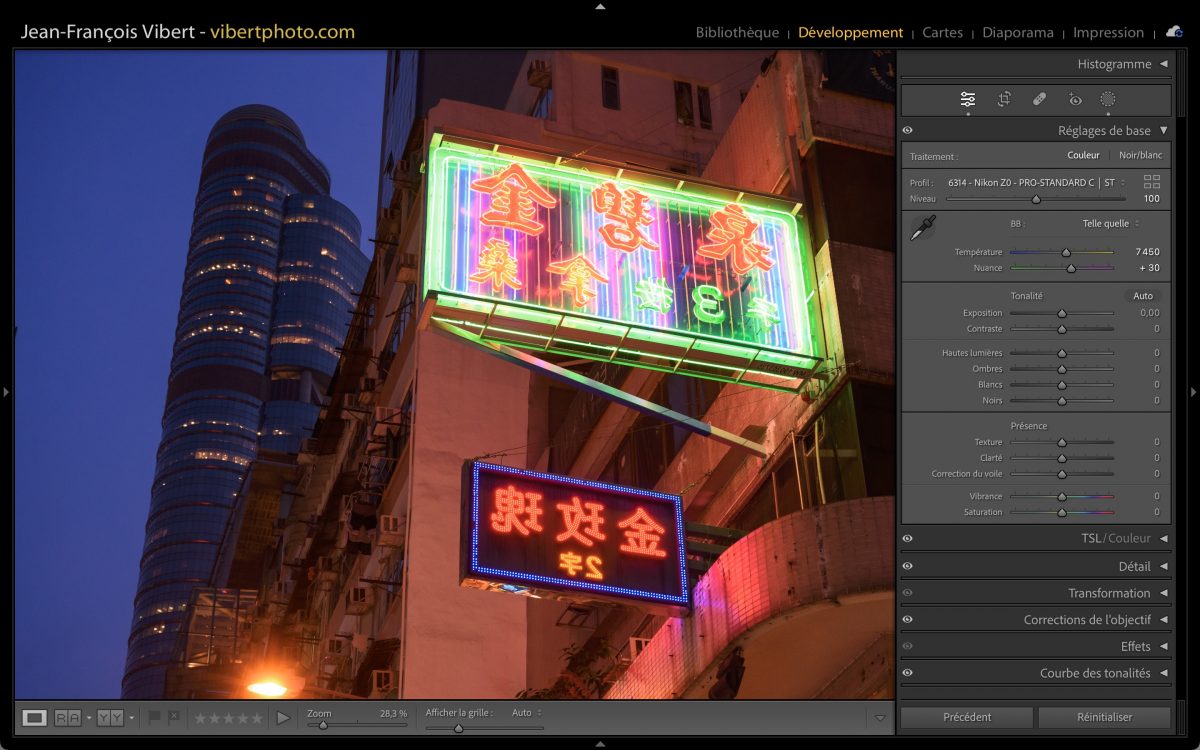Click the Réinitialiser button
The height and width of the screenshot is (750, 1200).
1104,717
